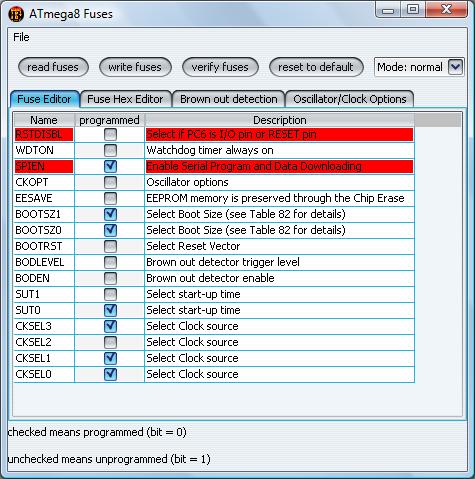
Task: Enable the BODLEVEL fuse checkbox
Action: tap(110, 262)
